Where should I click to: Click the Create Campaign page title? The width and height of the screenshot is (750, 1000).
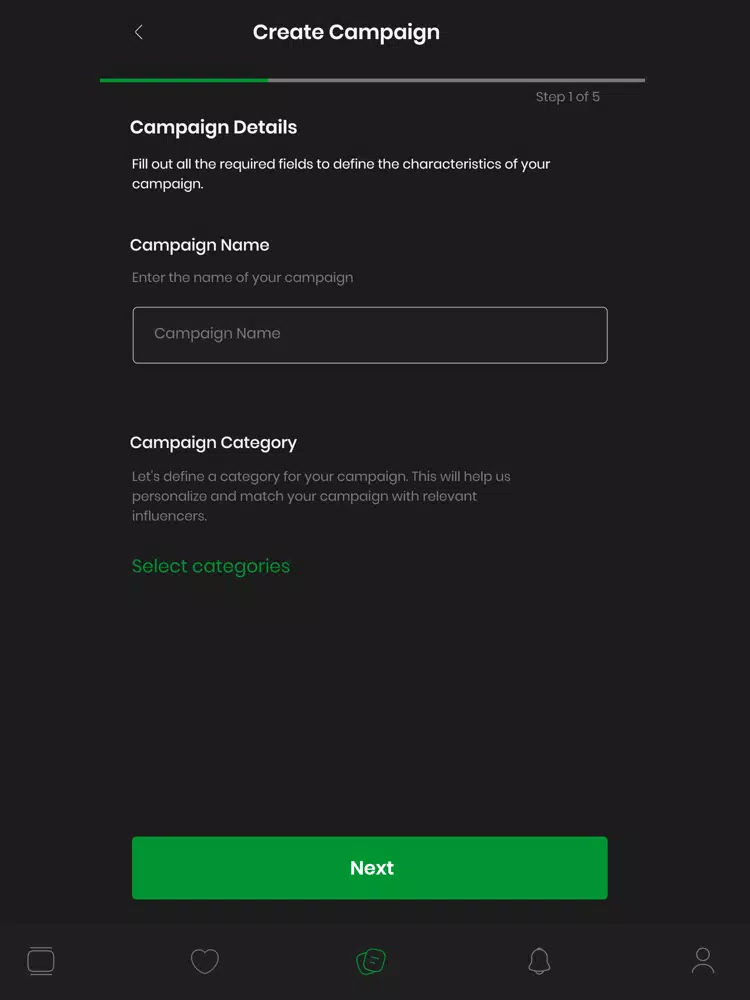[x=346, y=33]
